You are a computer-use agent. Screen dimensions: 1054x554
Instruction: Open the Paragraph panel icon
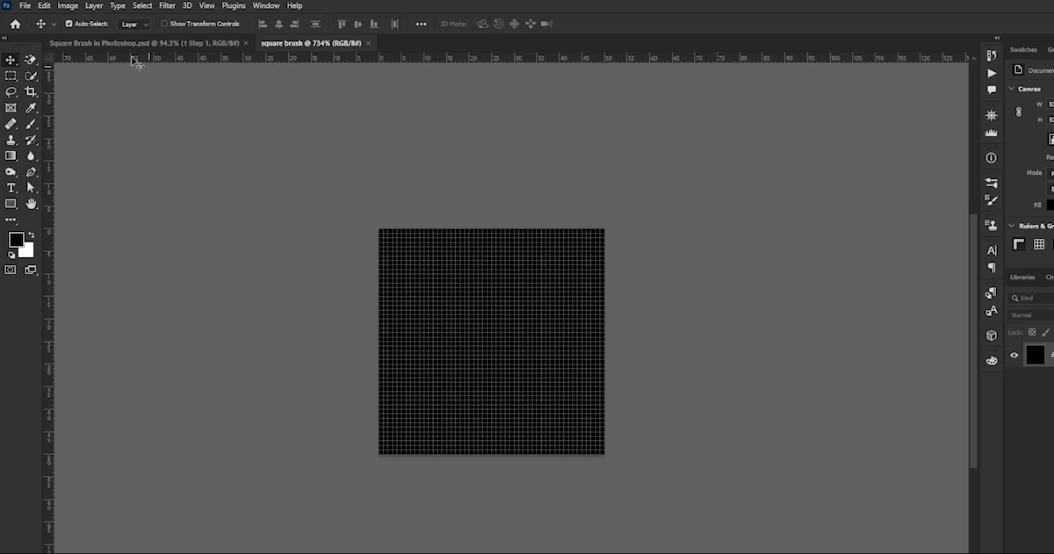(x=991, y=268)
